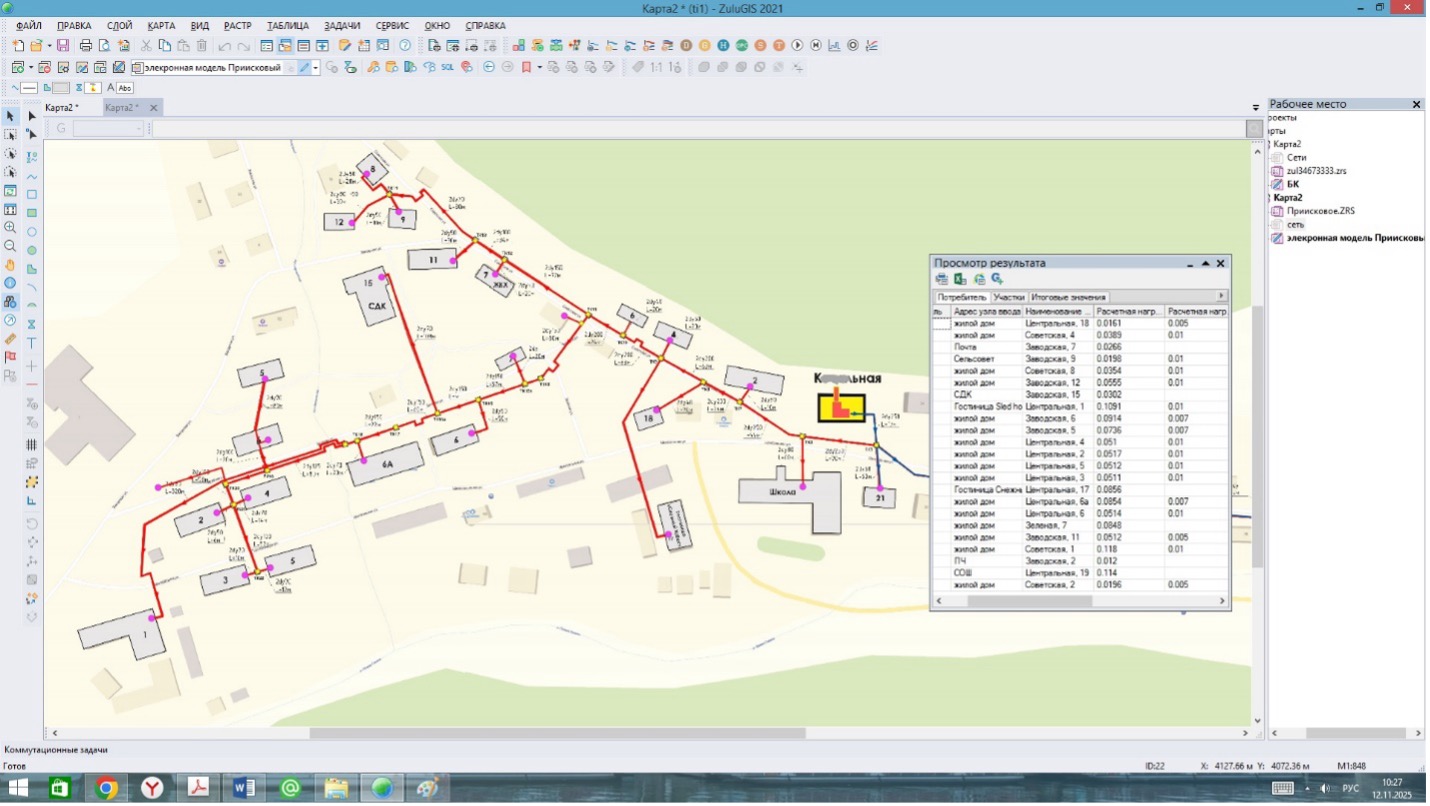1430x806 pixels.
Task: Click the binoculars search tool
Action: (11, 302)
